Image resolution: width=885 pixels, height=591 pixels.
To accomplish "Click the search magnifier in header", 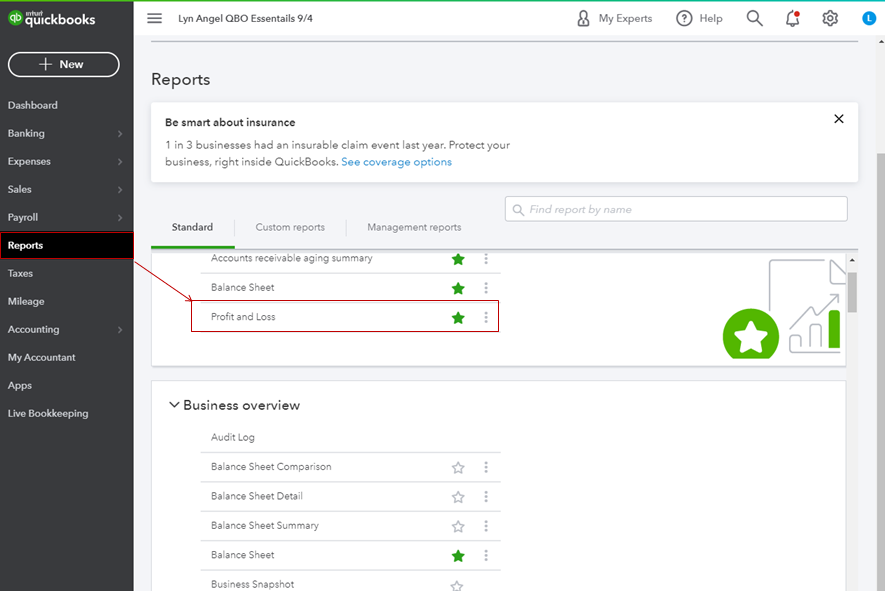I will click(754, 19).
